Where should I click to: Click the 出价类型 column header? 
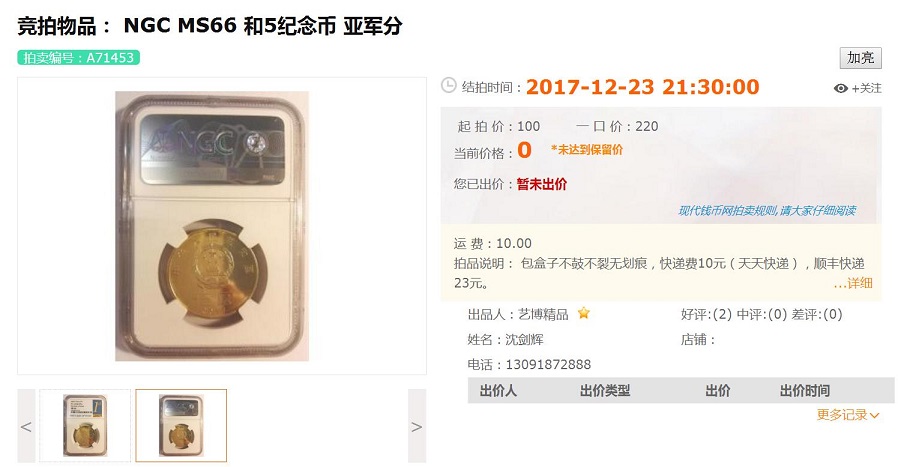click(x=605, y=391)
